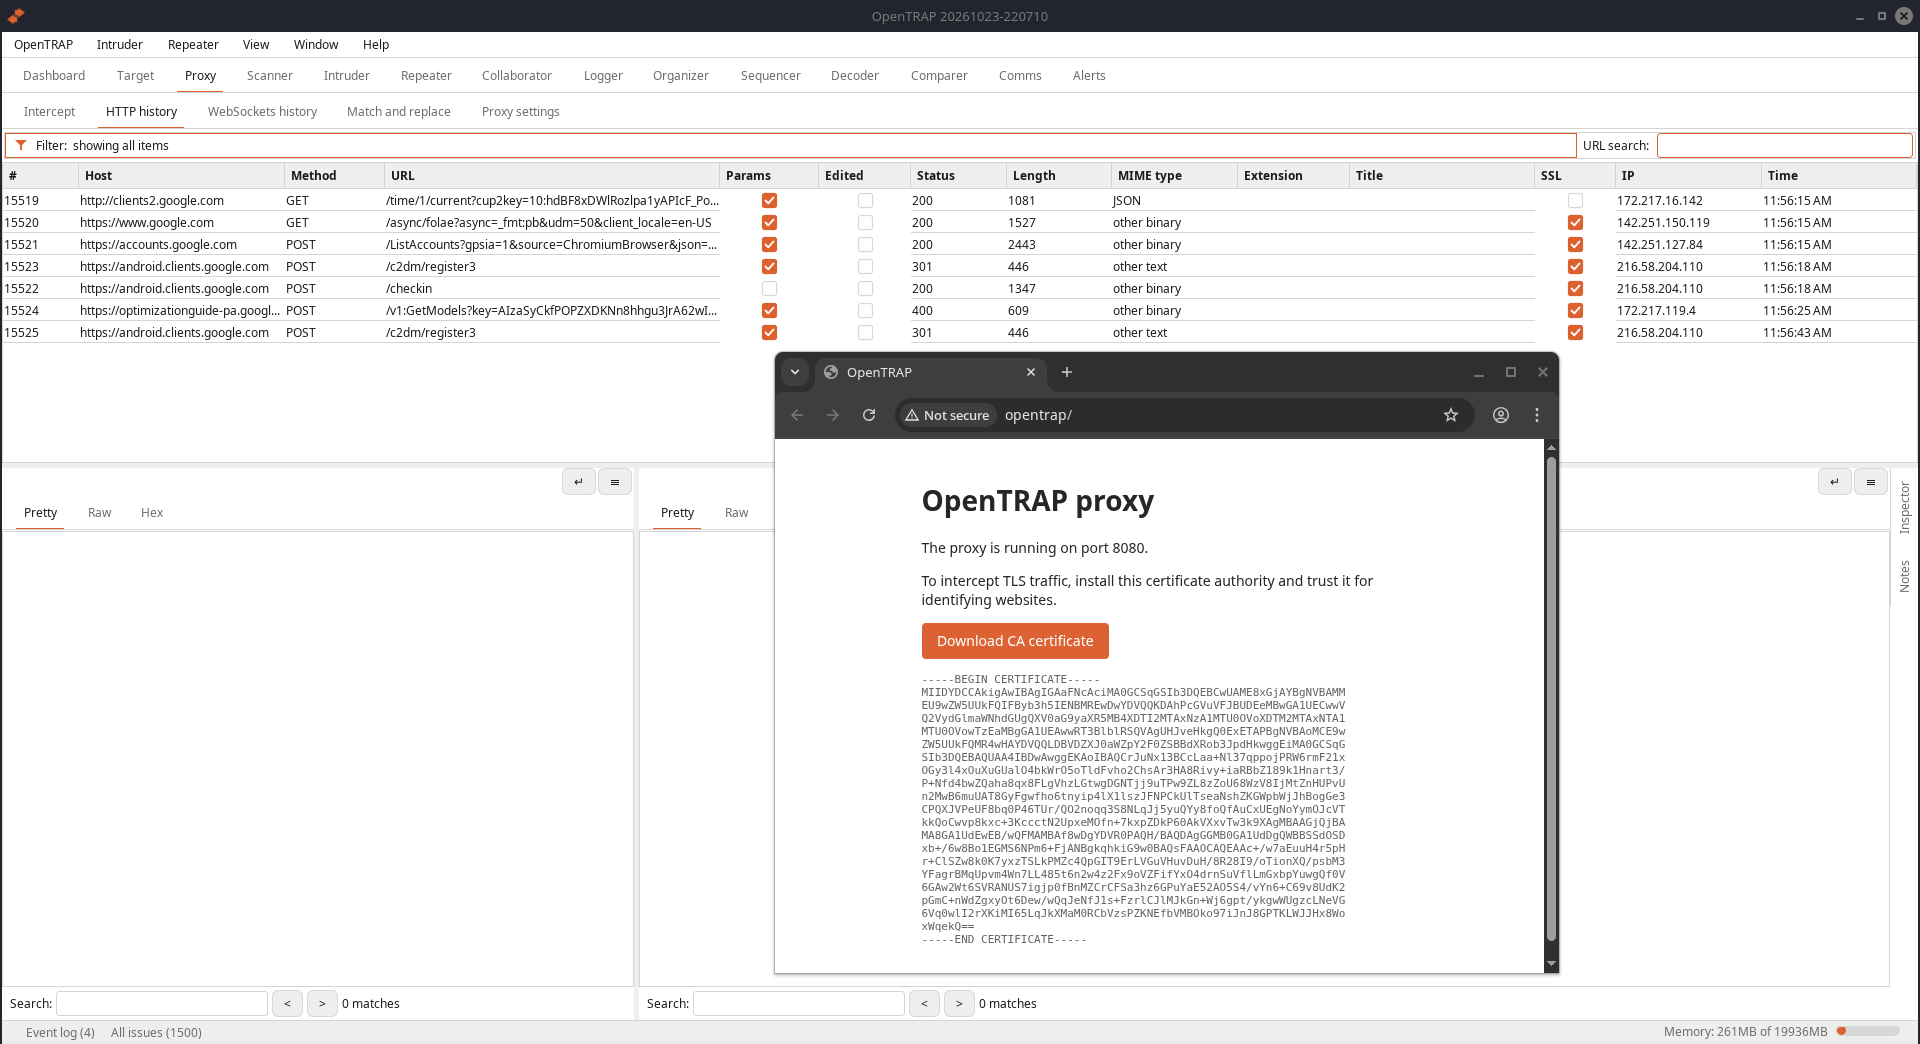Open the Inspector side panel
Screen dimensions: 1920x1044
click(1904, 507)
